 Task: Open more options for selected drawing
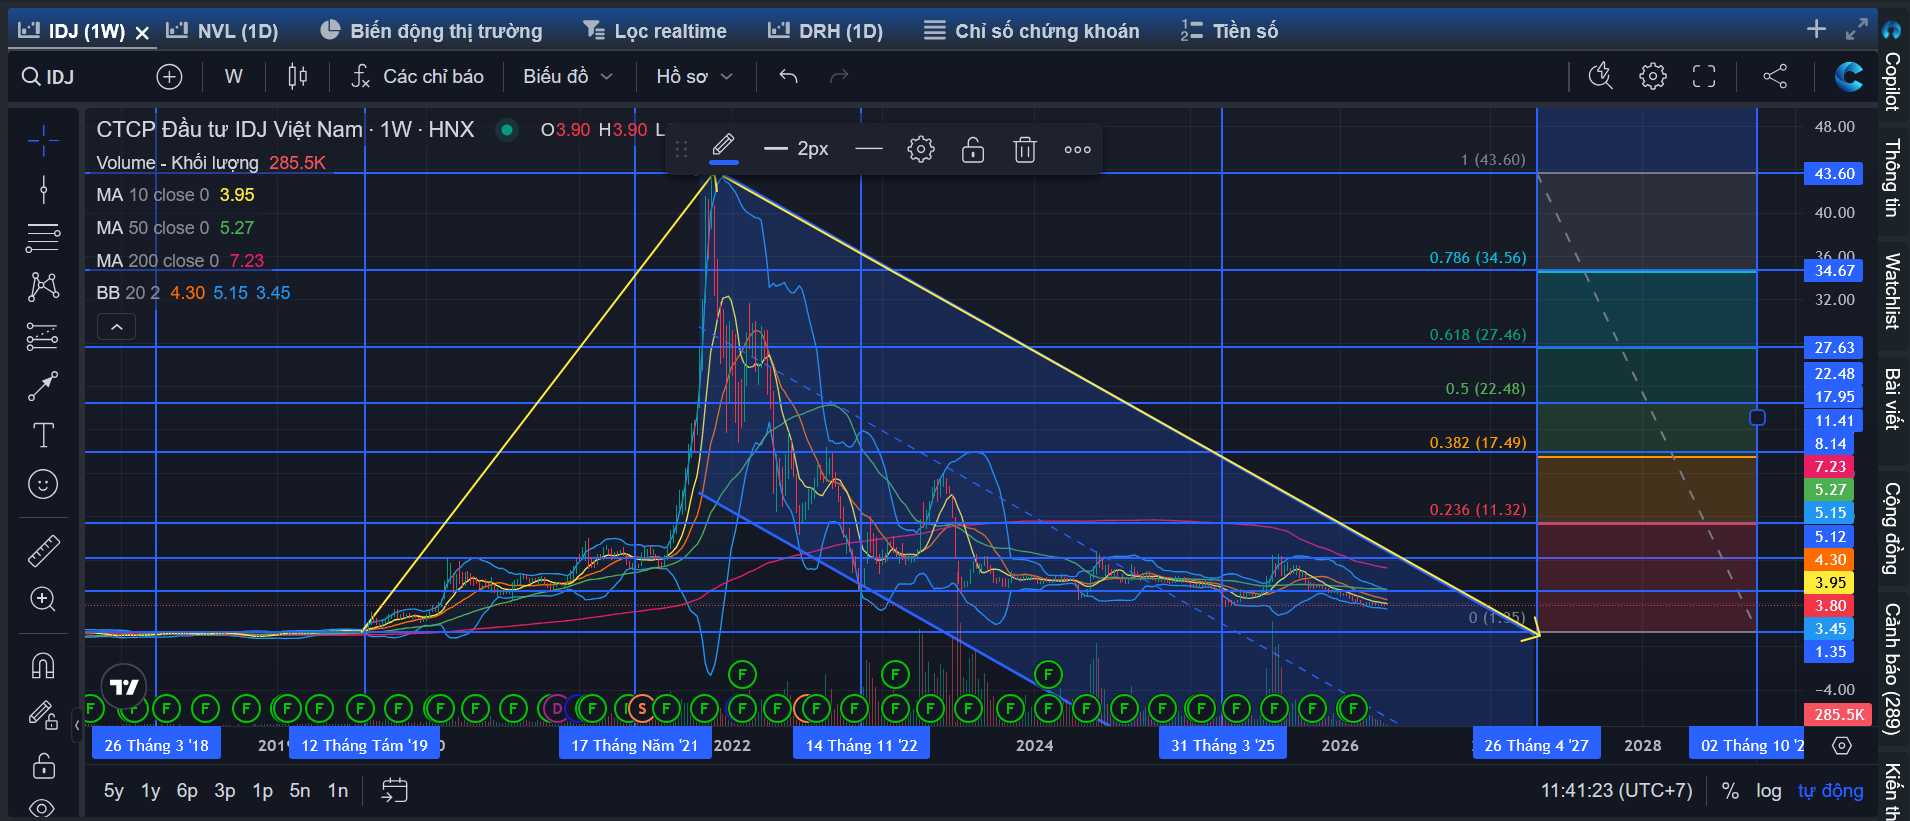(1077, 150)
